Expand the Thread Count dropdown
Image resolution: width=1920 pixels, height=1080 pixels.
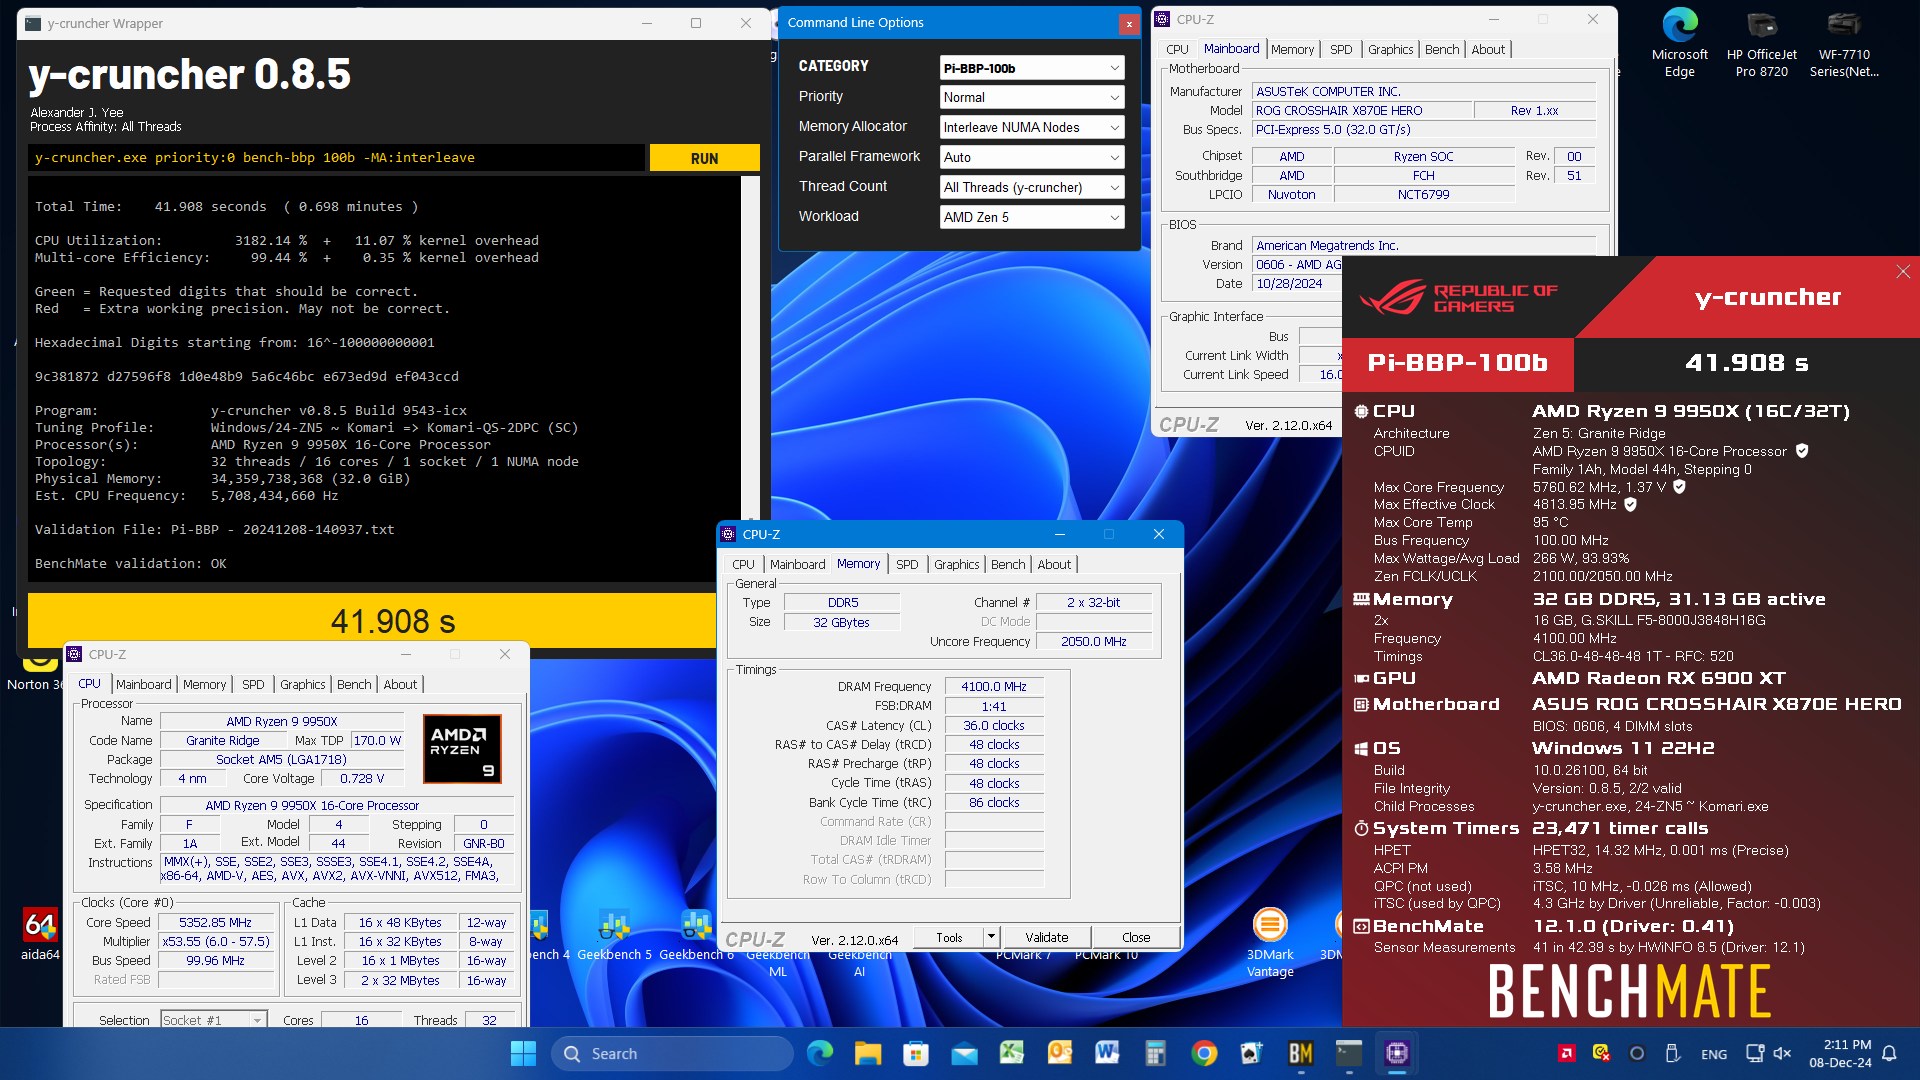click(x=1031, y=187)
